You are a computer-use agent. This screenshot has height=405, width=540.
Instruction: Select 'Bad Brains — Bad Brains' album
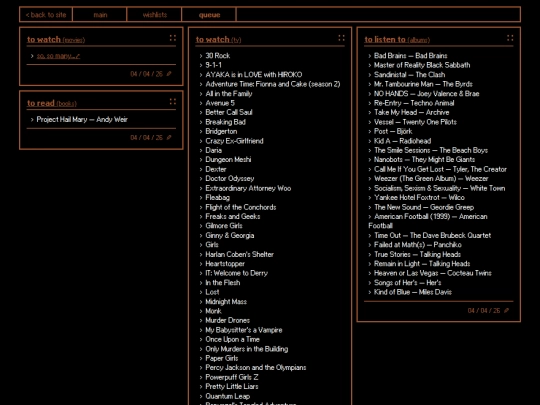pos(411,55)
